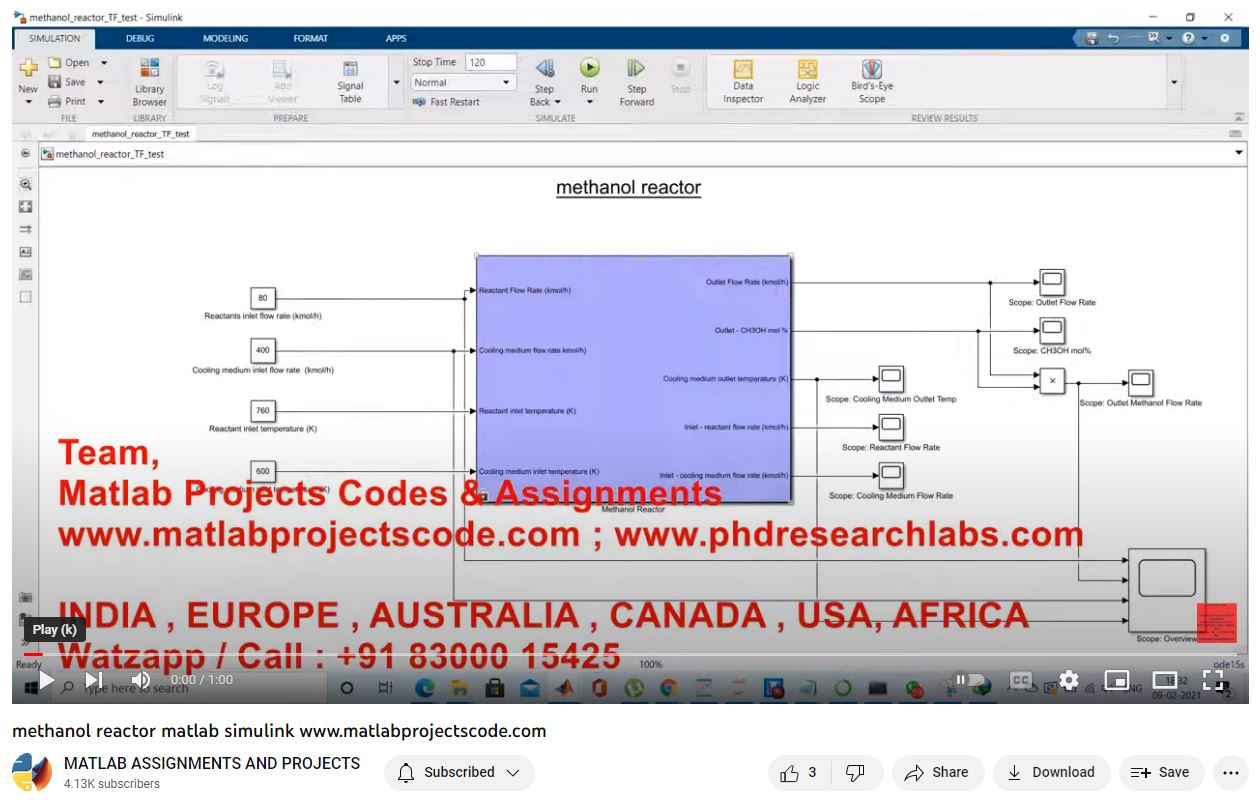
Task: Mute the video using the speaker icon
Action: tap(141, 681)
